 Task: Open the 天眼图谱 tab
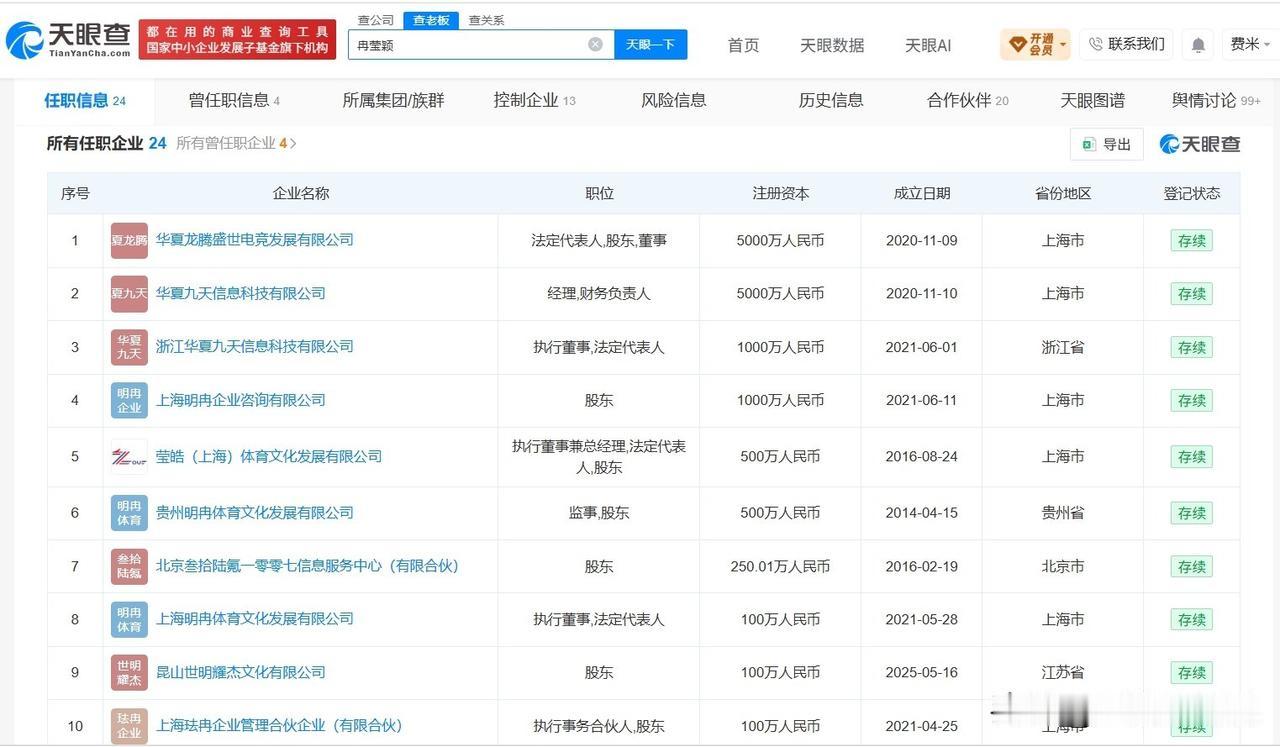click(1093, 100)
